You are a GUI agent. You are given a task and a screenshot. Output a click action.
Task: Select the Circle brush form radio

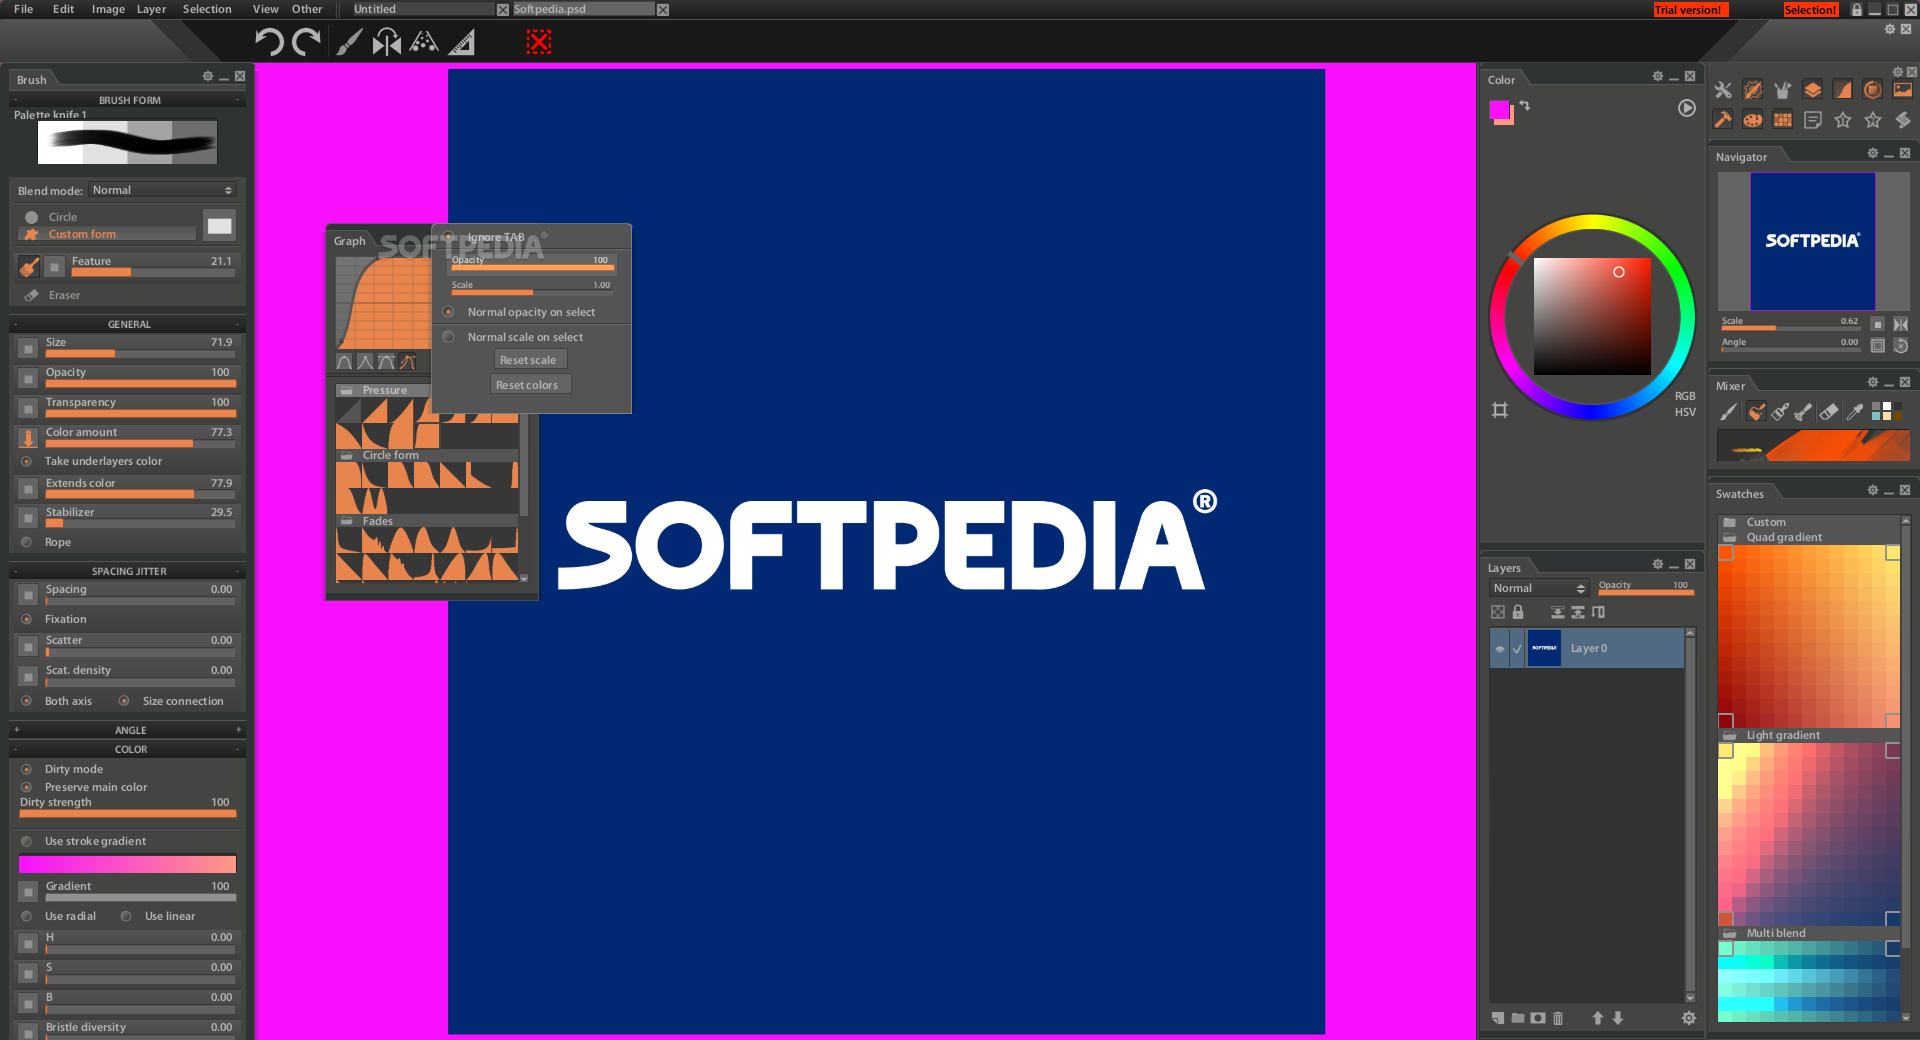pyautogui.click(x=32, y=217)
